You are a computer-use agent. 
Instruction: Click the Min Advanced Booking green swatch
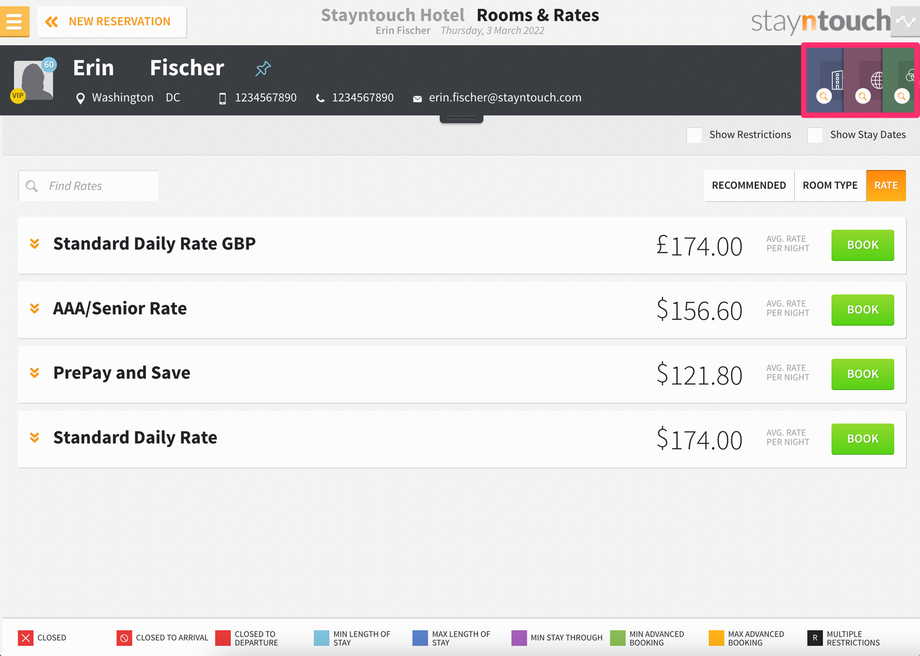618,638
